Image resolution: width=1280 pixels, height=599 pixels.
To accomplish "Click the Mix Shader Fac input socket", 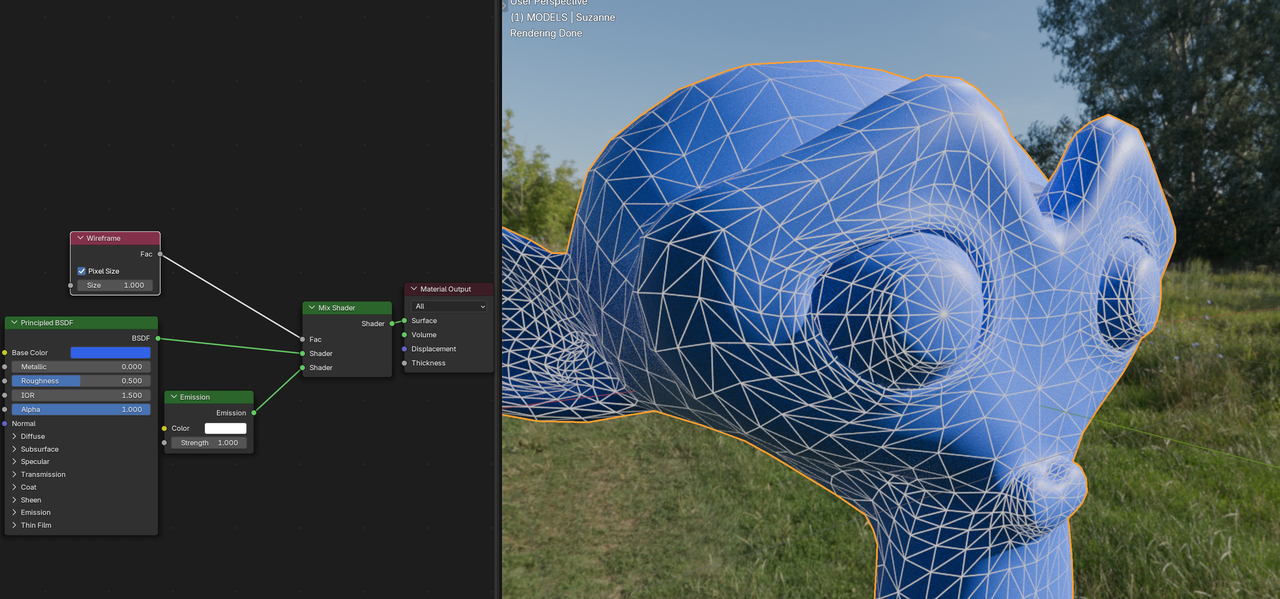I will [302, 339].
